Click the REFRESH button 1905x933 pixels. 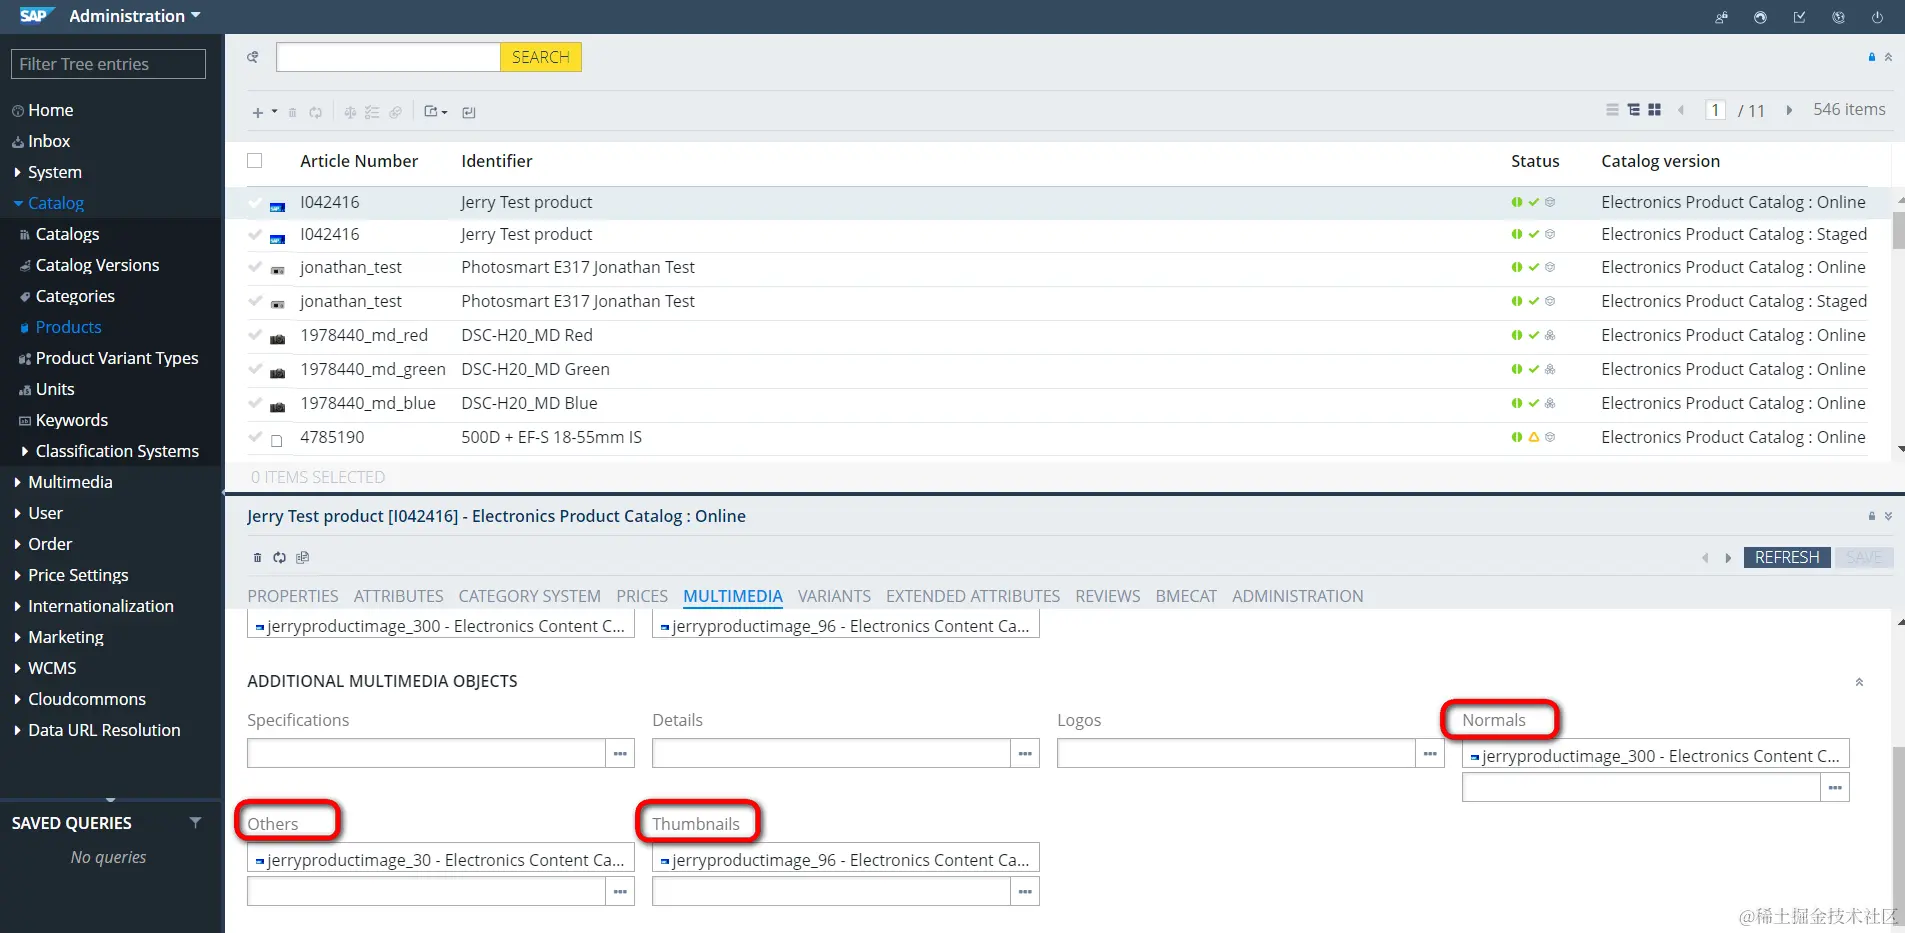(x=1787, y=557)
